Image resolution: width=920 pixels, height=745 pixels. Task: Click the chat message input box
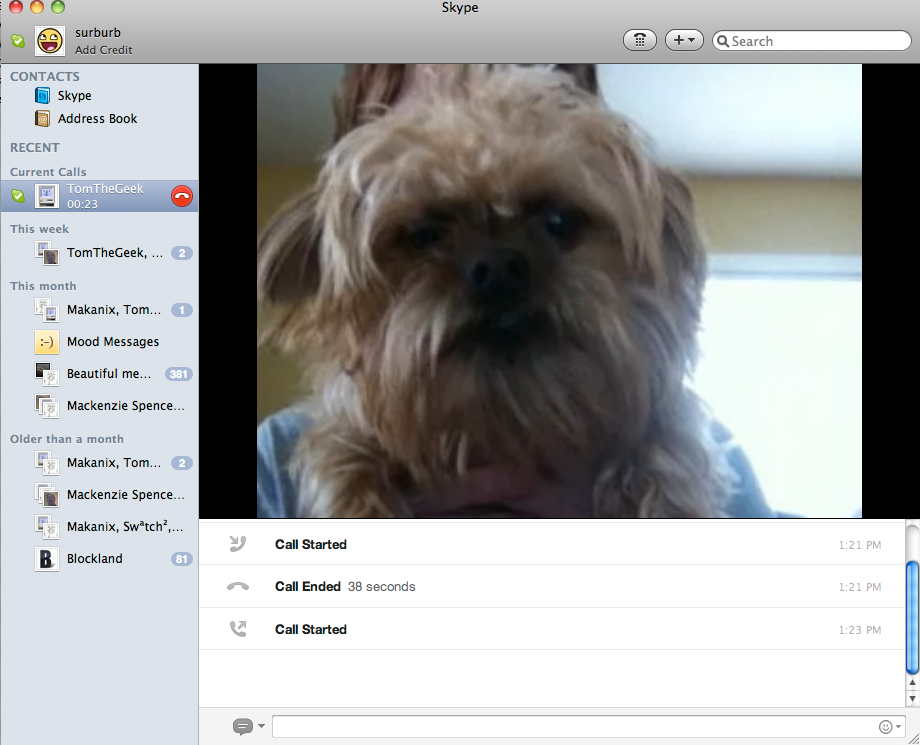[570, 727]
